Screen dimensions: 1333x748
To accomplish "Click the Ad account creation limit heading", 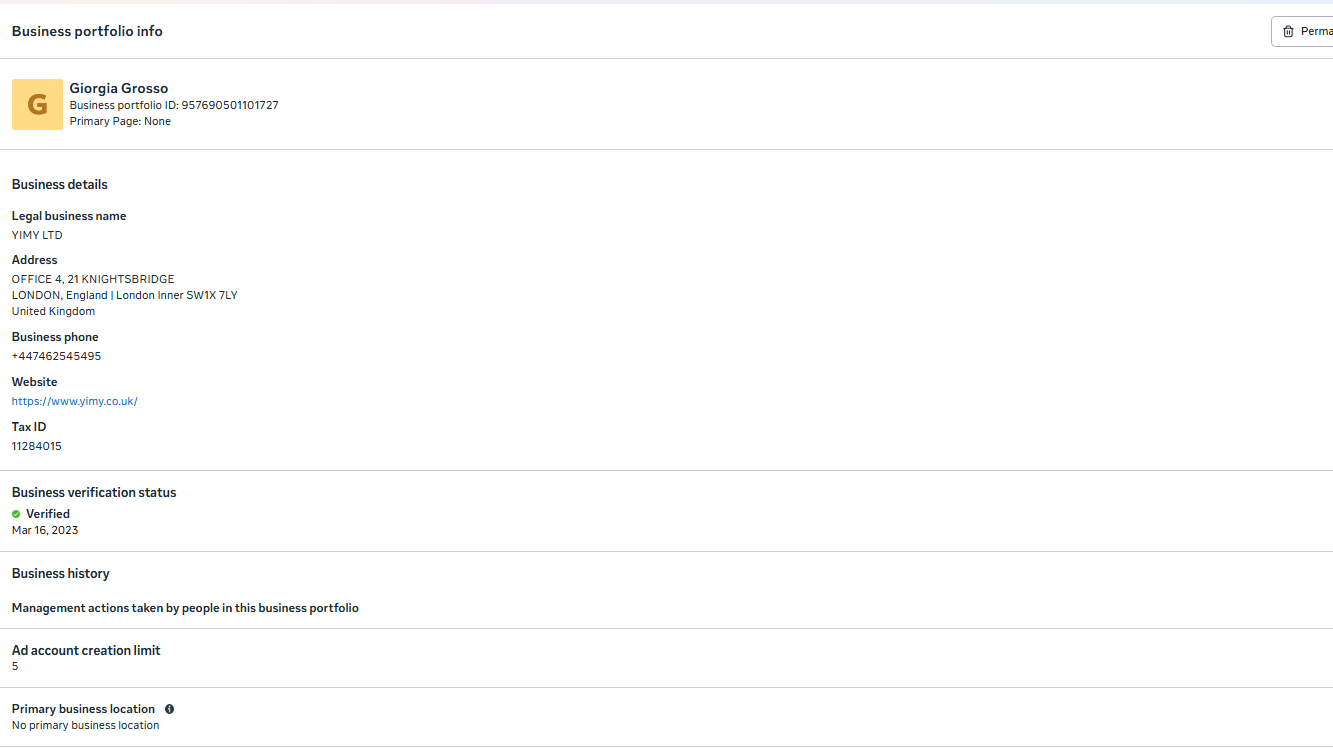I will click(x=86, y=650).
